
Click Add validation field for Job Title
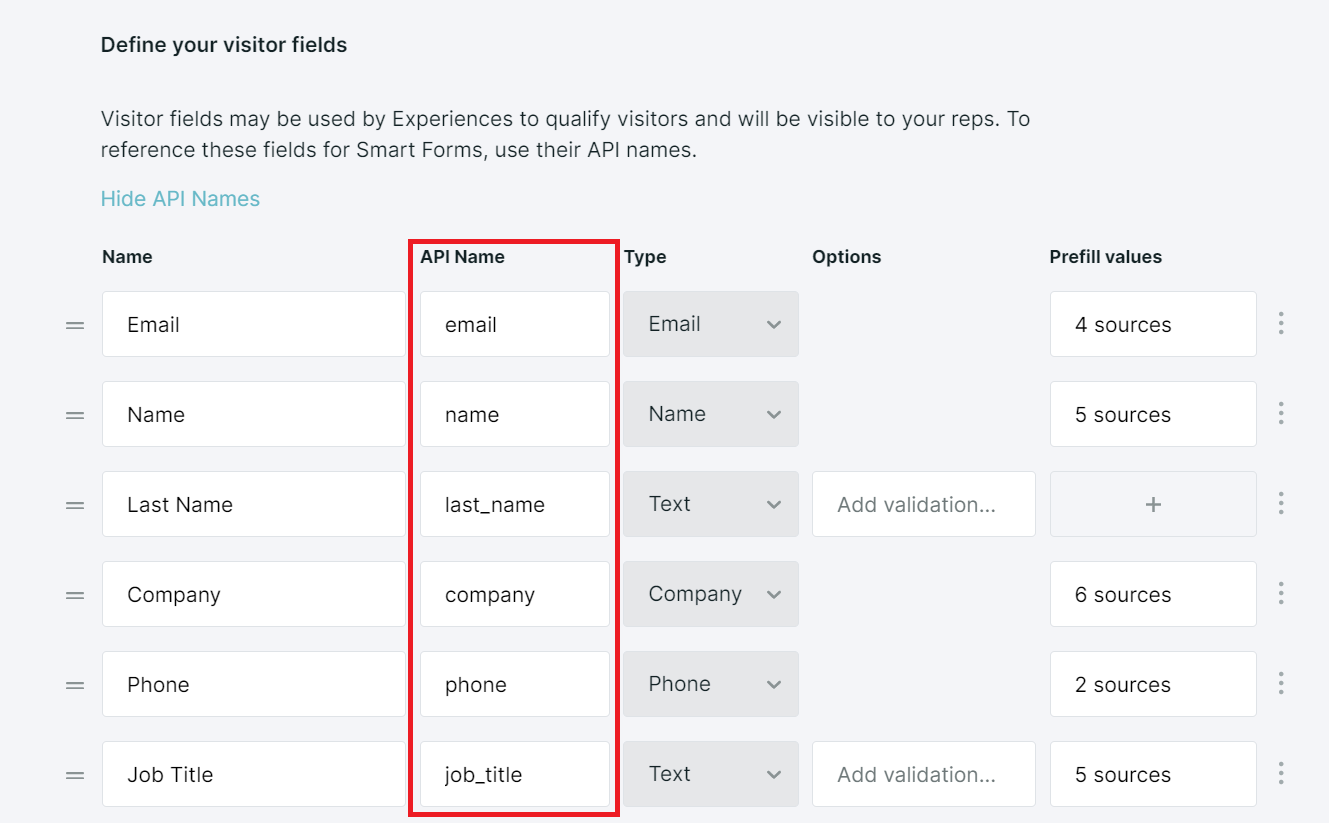(x=923, y=775)
